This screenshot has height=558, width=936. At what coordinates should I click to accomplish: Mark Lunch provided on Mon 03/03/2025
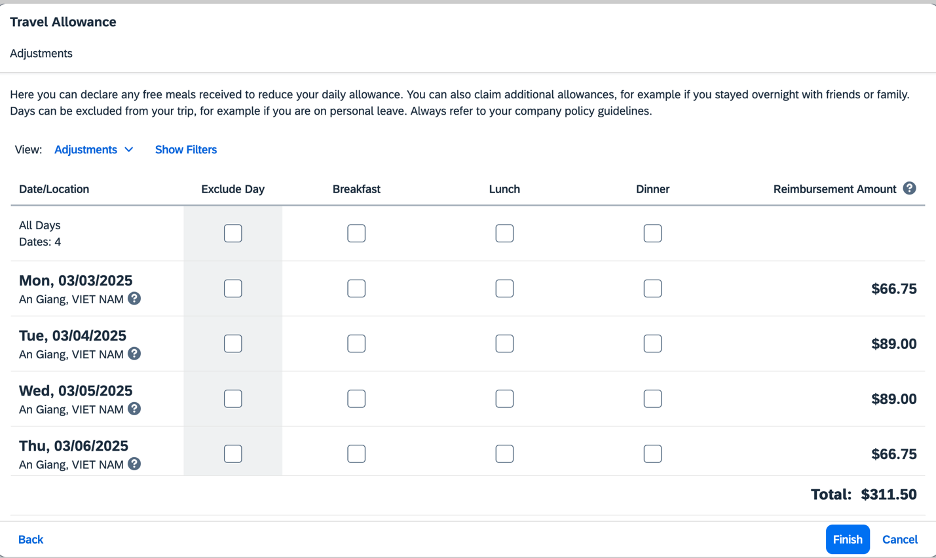pos(504,288)
